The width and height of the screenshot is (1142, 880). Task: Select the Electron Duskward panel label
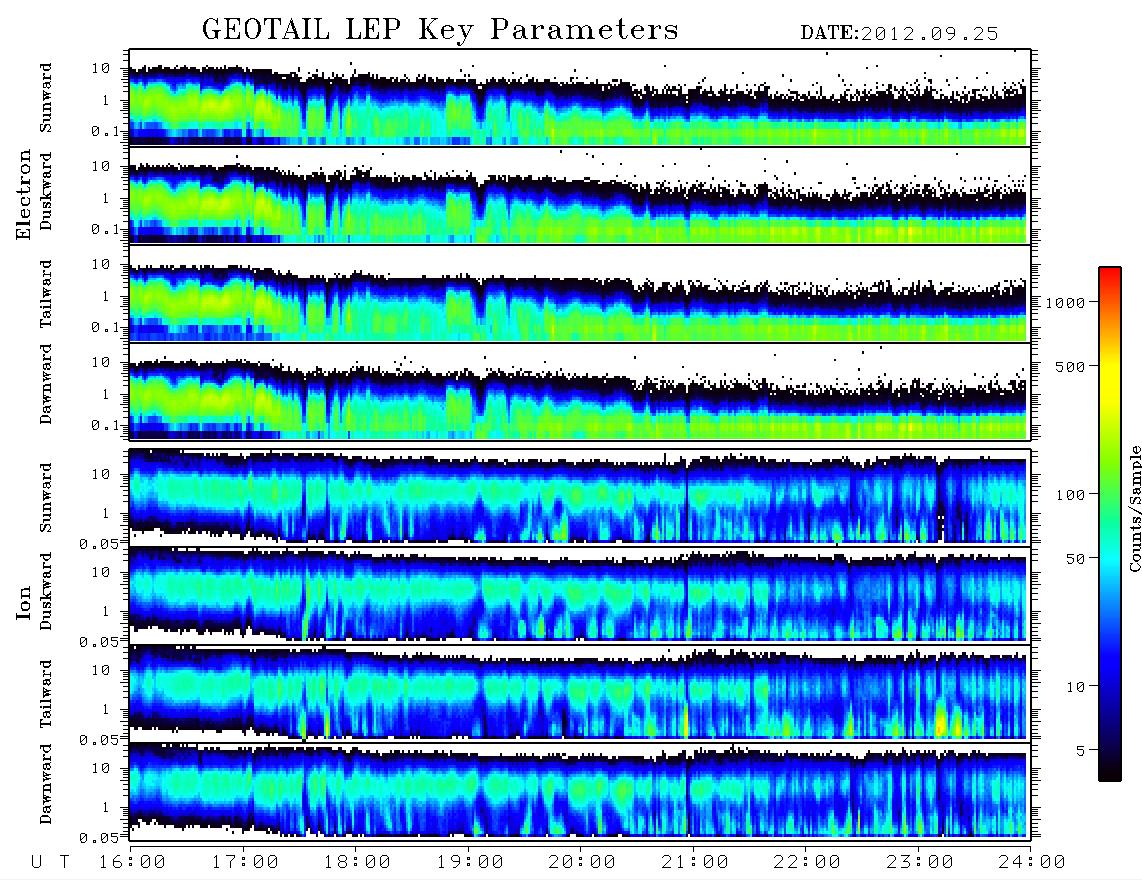pos(46,191)
